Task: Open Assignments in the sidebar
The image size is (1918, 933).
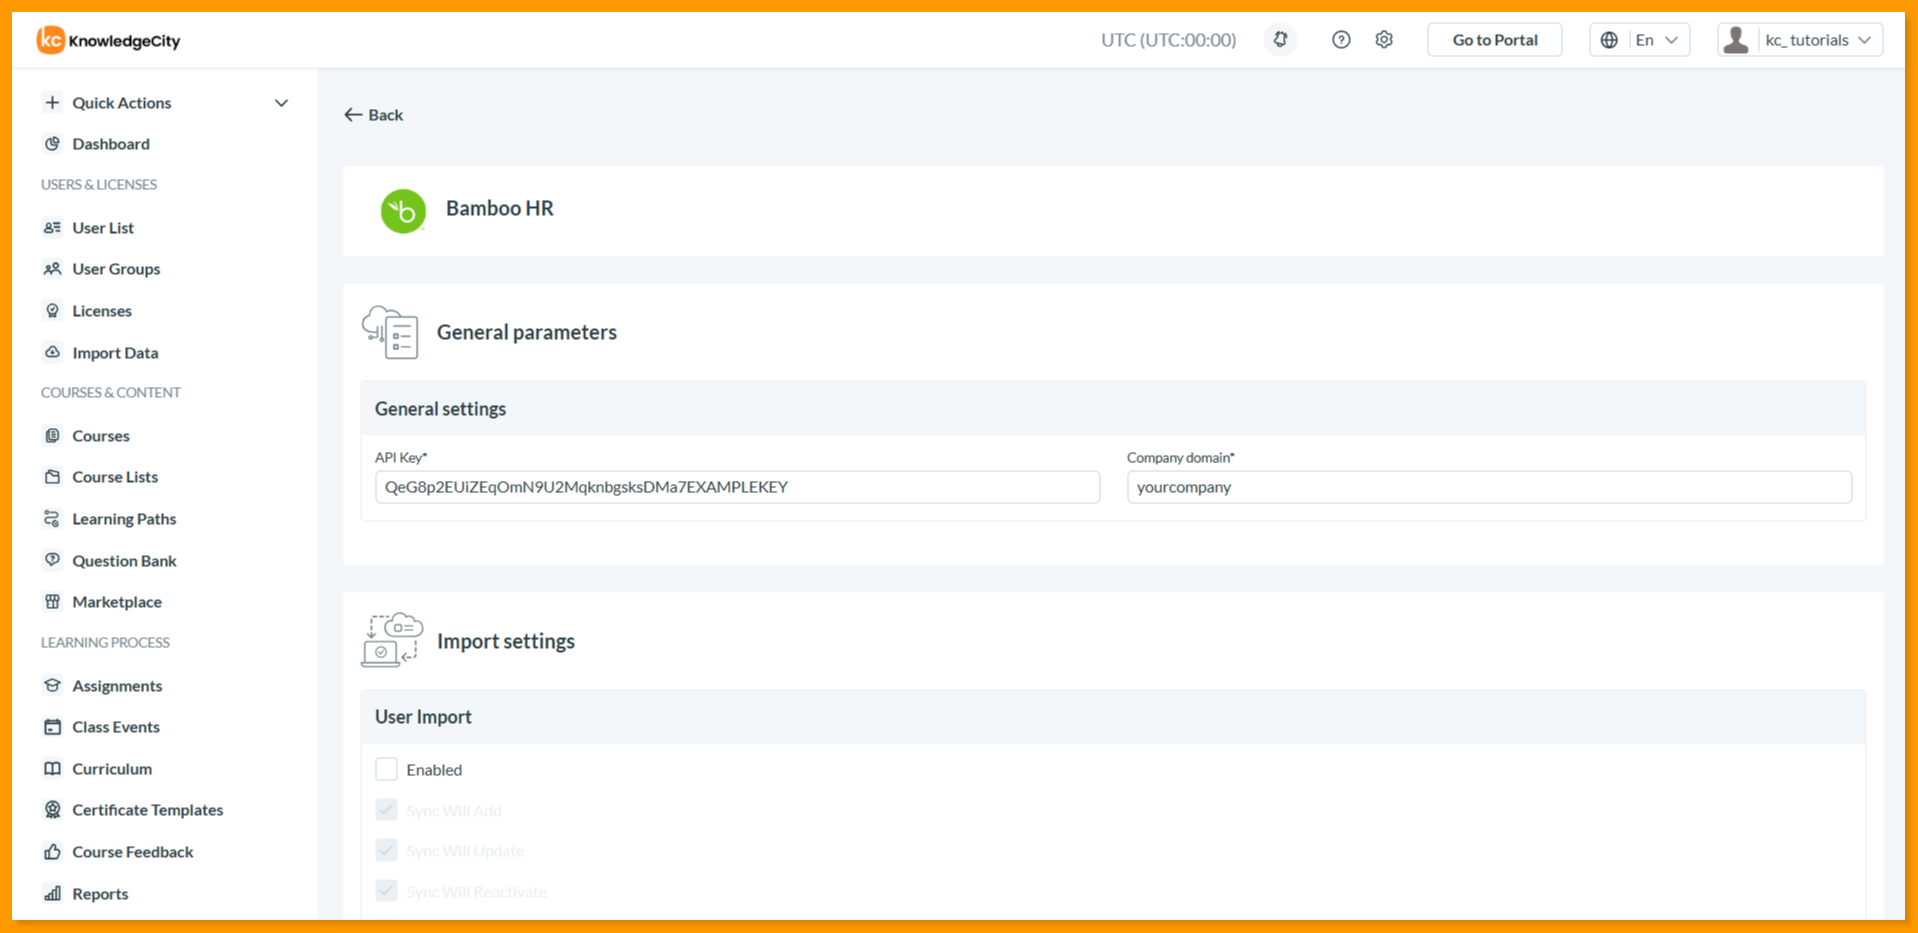Action: (x=117, y=686)
